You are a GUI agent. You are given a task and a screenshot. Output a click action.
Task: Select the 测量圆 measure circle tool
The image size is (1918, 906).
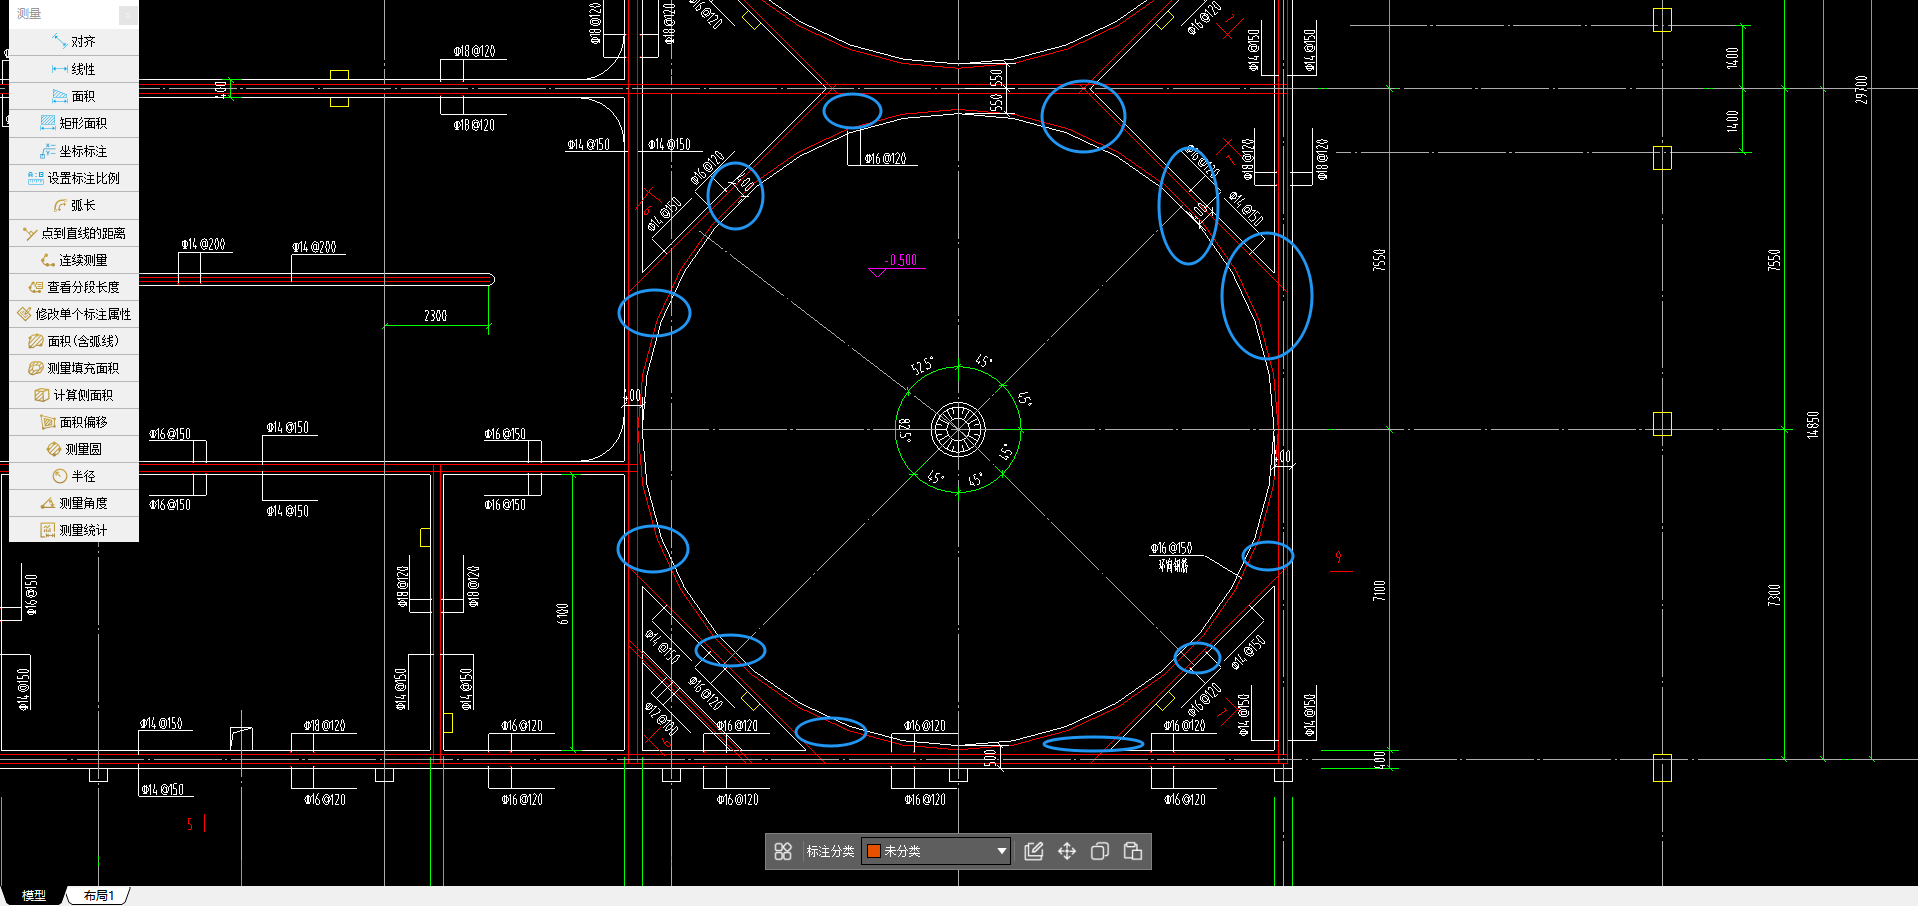tap(74, 449)
